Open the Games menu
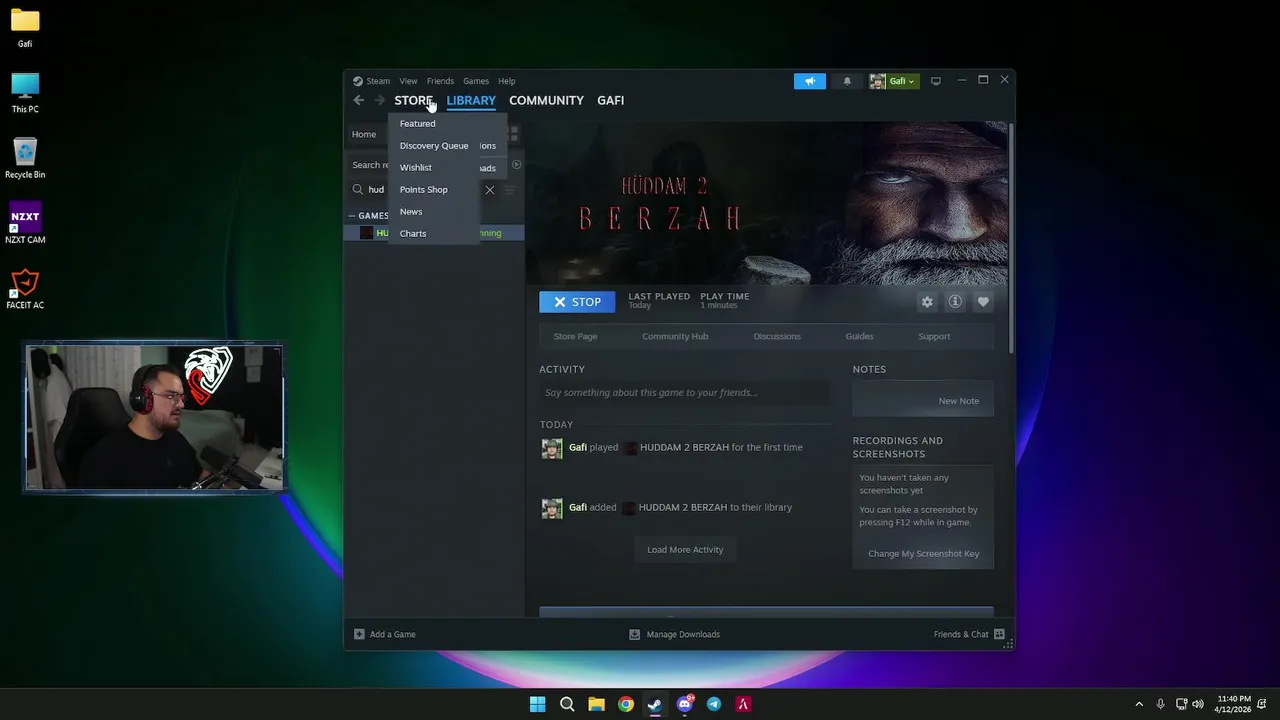1280x720 pixels. coord(476,81)
